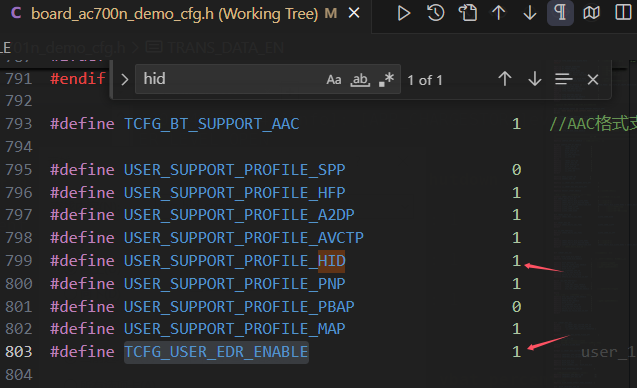The height and width of the screenshot is (388, 637).
Task: Toggle Match Case in find widget
Action: tap(334, 79)
